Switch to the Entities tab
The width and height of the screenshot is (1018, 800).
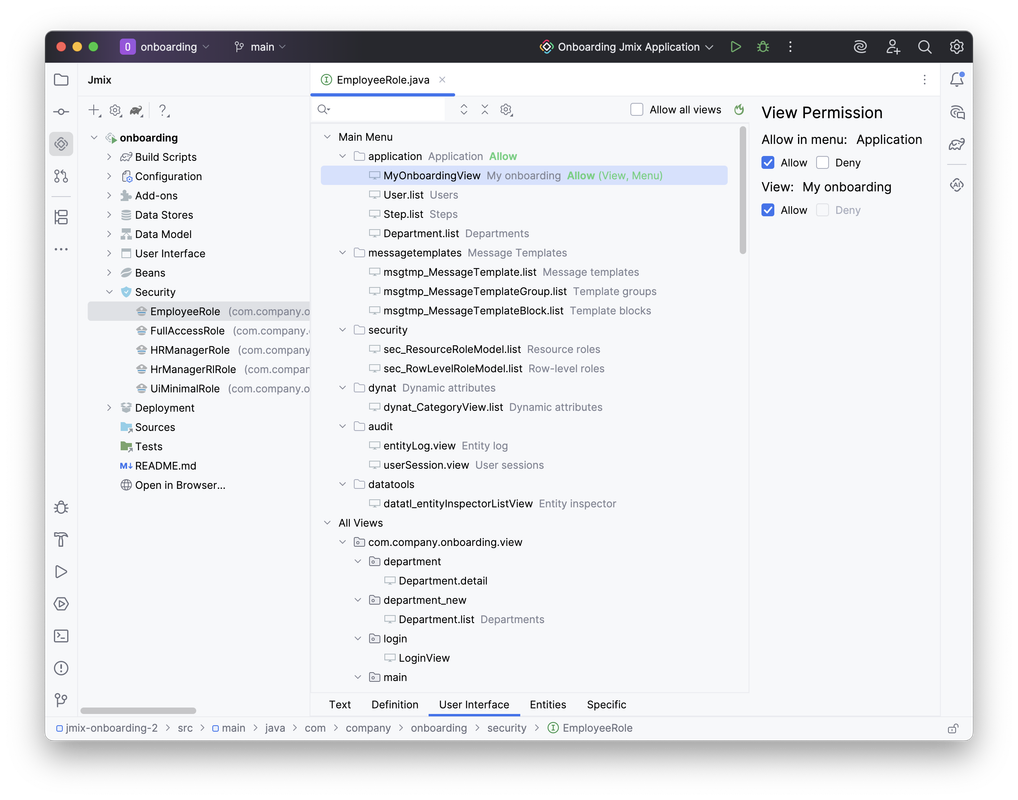coord(548,705)
